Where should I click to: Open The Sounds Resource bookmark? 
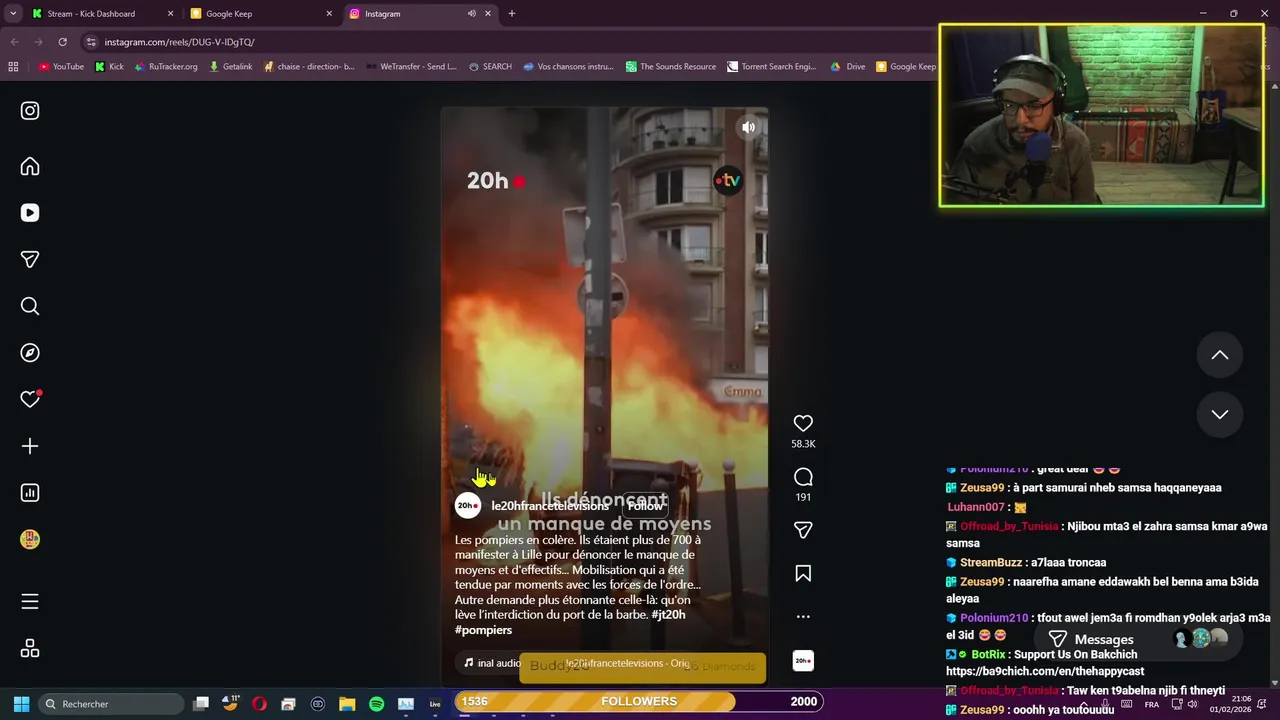(671, 67)
